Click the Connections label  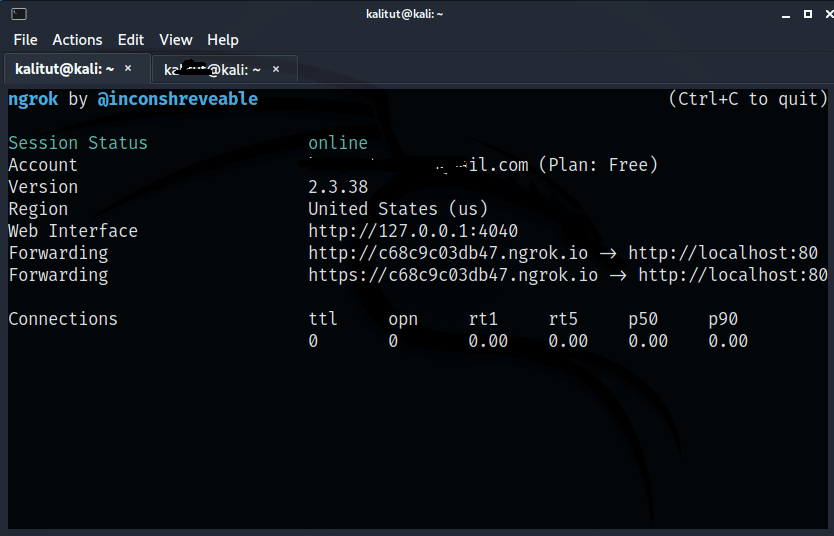63,319
